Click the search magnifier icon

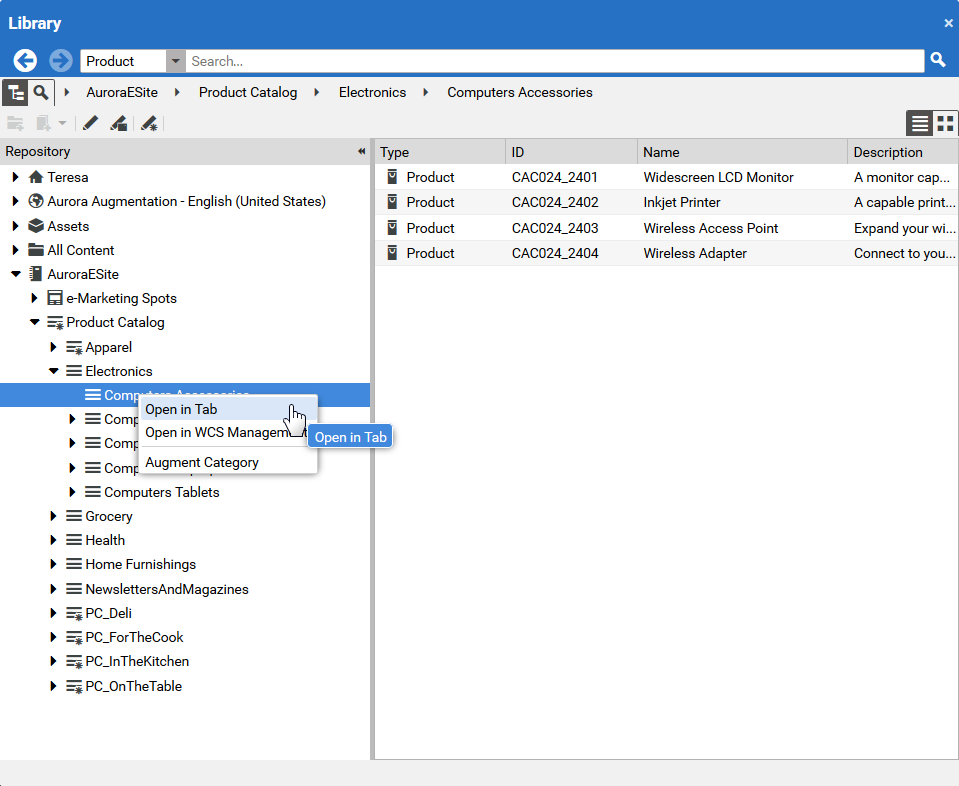pyautogui.click(x=938, y=61)
